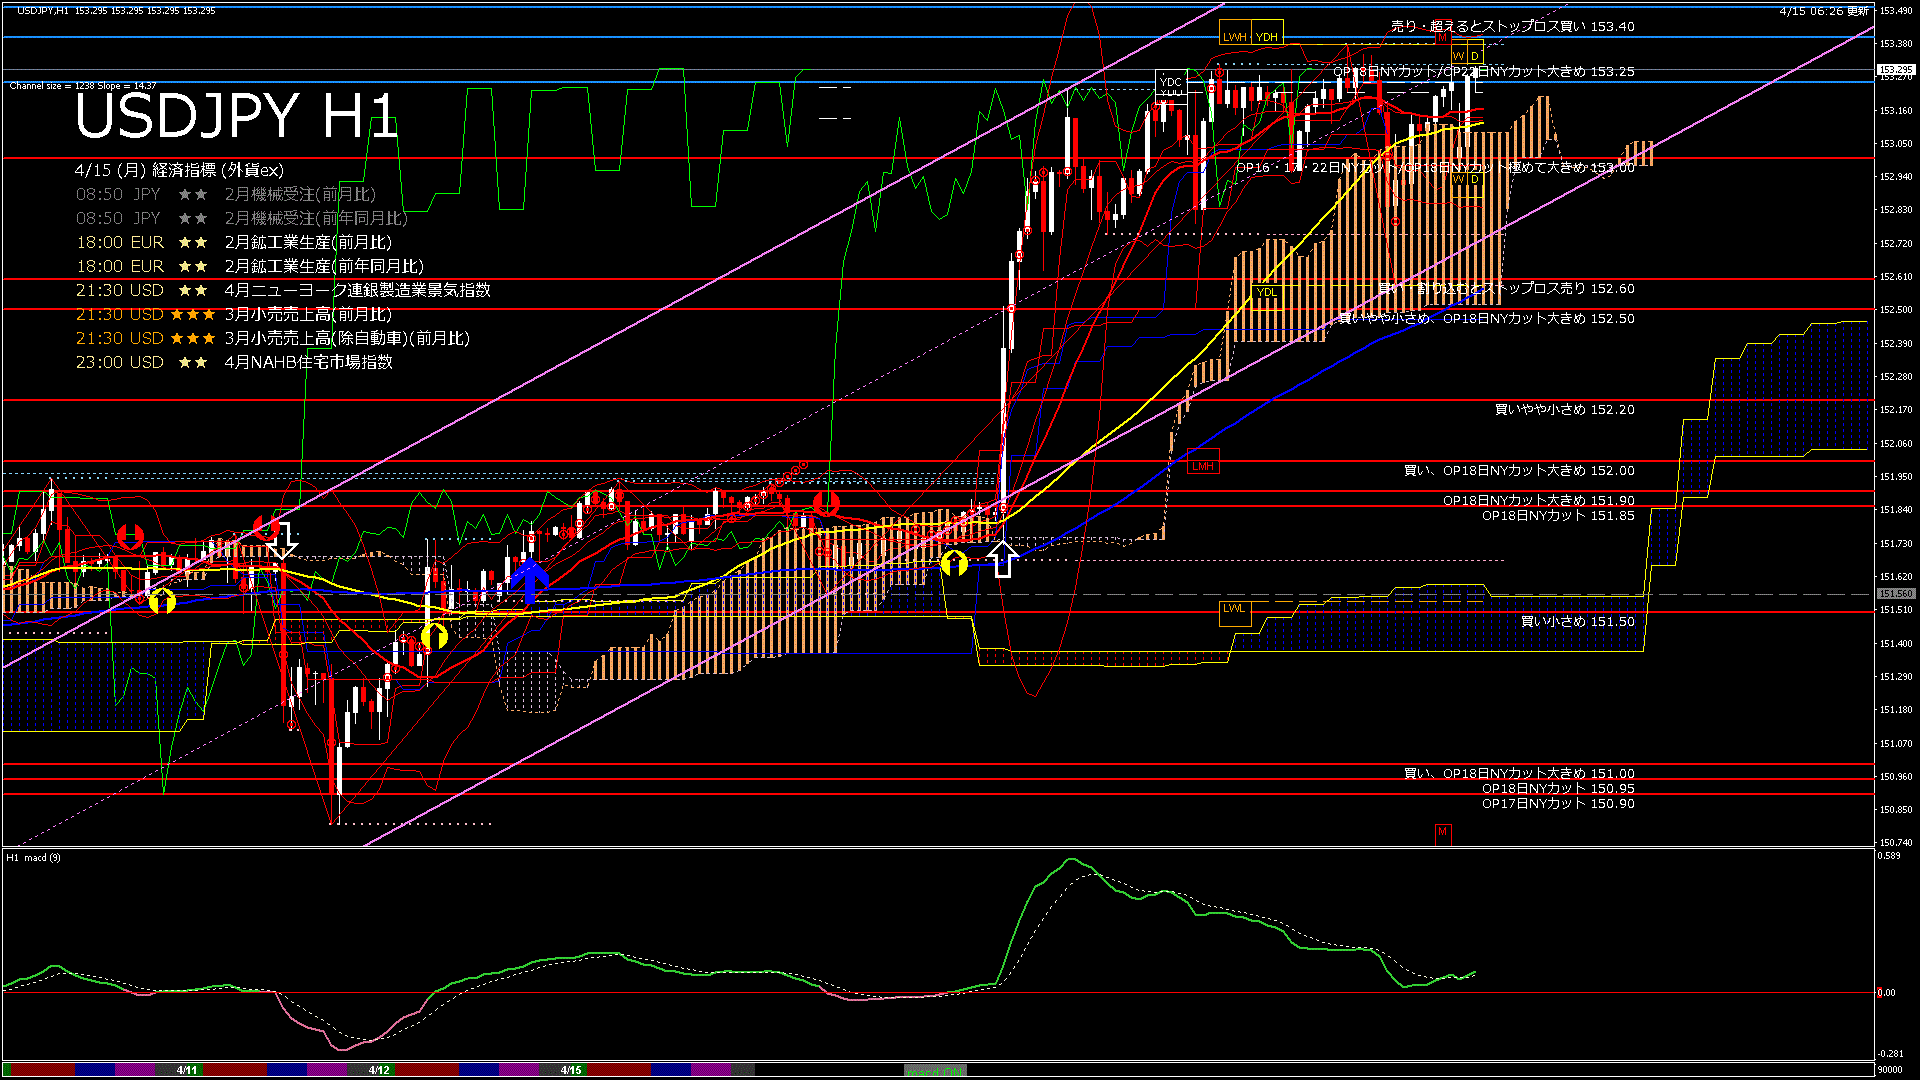Screen dimensions: 1920x1080
Task: Click the white outlined down-arrow signal
Action: tap(283, 540)
